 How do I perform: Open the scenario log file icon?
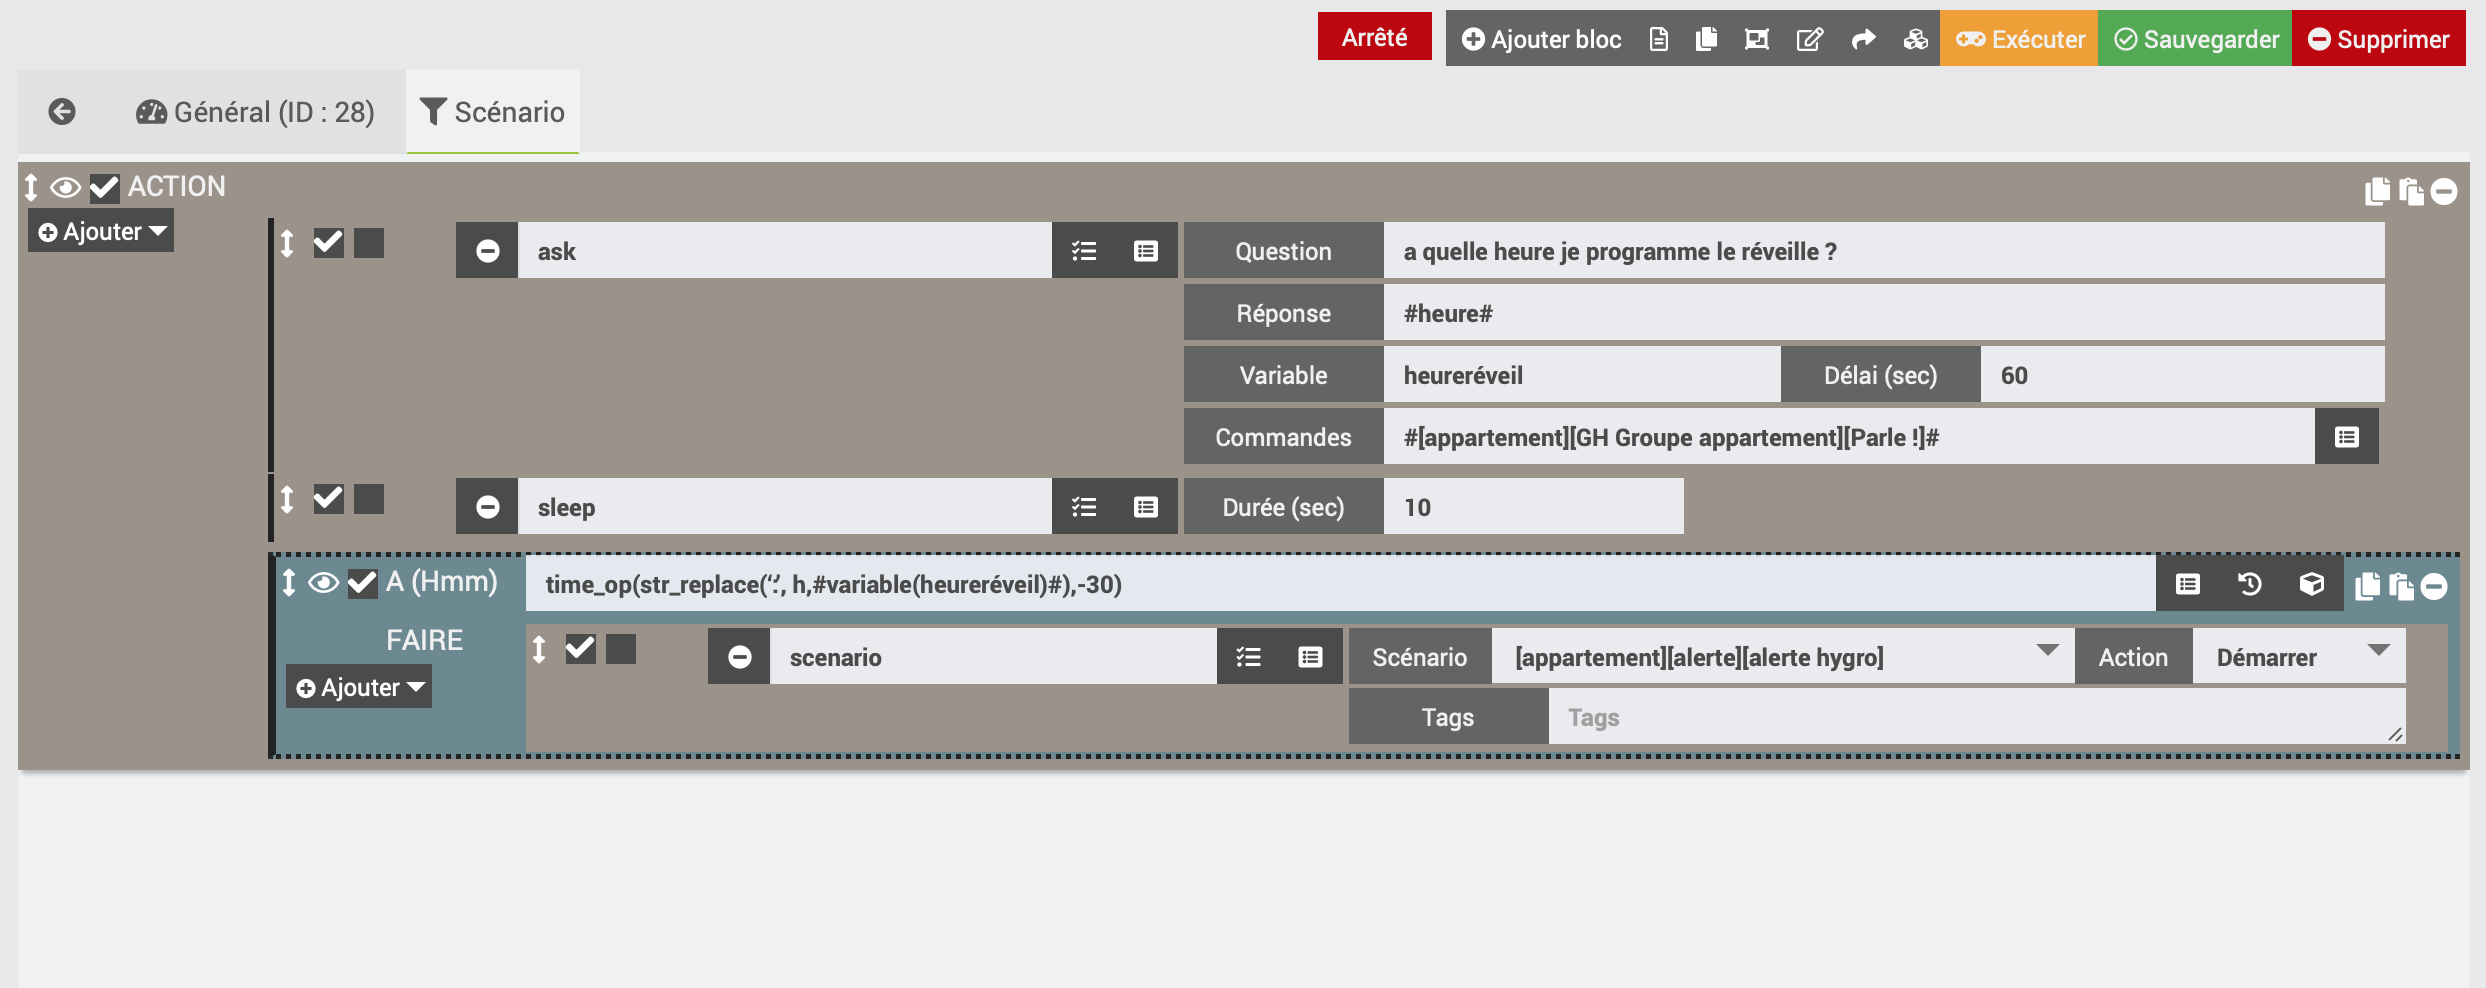coord(1659,39)
